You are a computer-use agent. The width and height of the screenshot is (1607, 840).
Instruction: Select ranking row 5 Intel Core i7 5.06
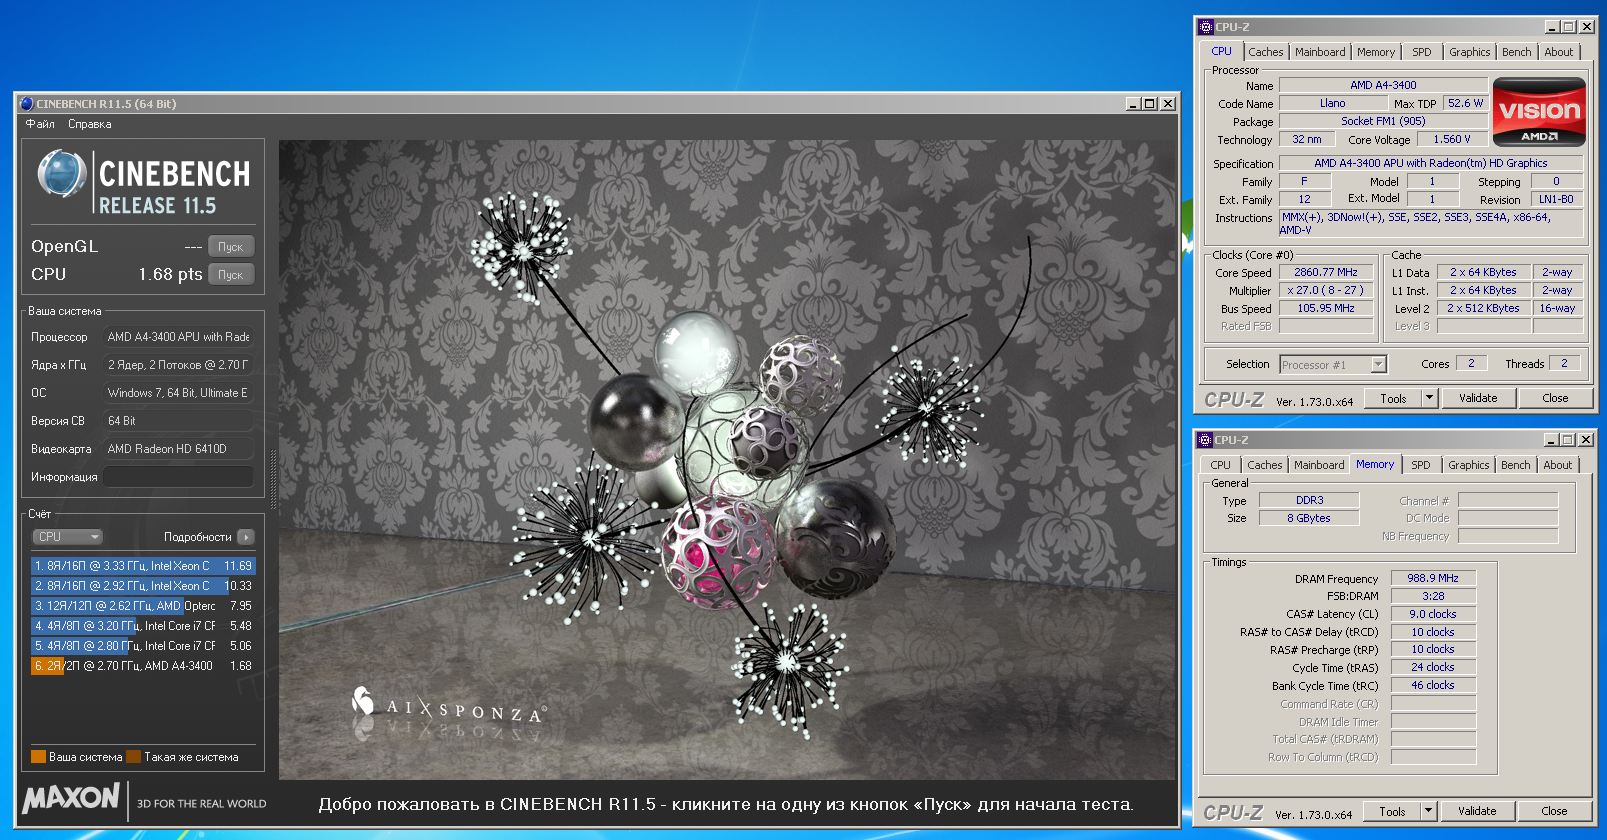click(x=143, y=646)
